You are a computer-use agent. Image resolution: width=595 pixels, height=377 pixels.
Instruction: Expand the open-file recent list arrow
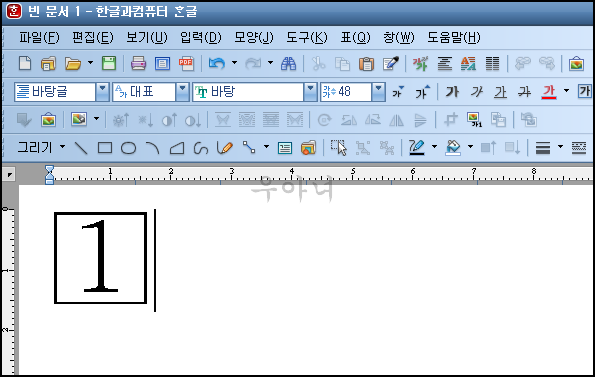(90, 63)
